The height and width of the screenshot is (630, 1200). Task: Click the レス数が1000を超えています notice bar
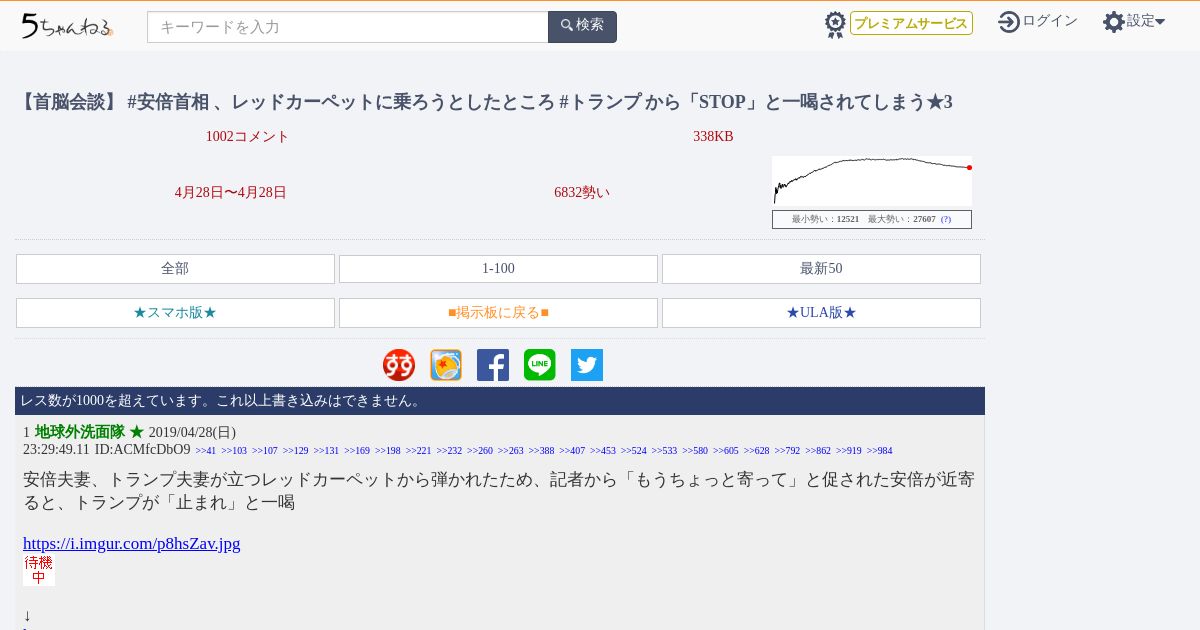pos(500,401)
